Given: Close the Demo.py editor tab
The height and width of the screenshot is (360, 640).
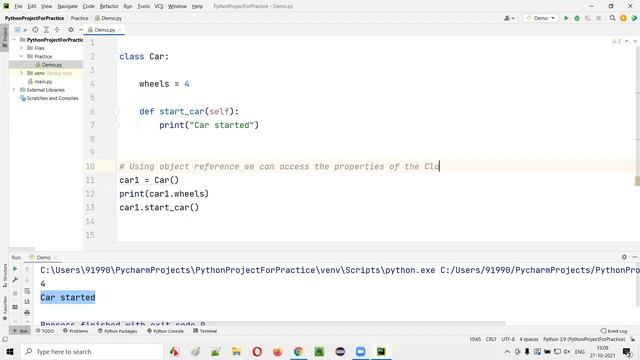Looking at the screenshot, I should tap(120, 30).
